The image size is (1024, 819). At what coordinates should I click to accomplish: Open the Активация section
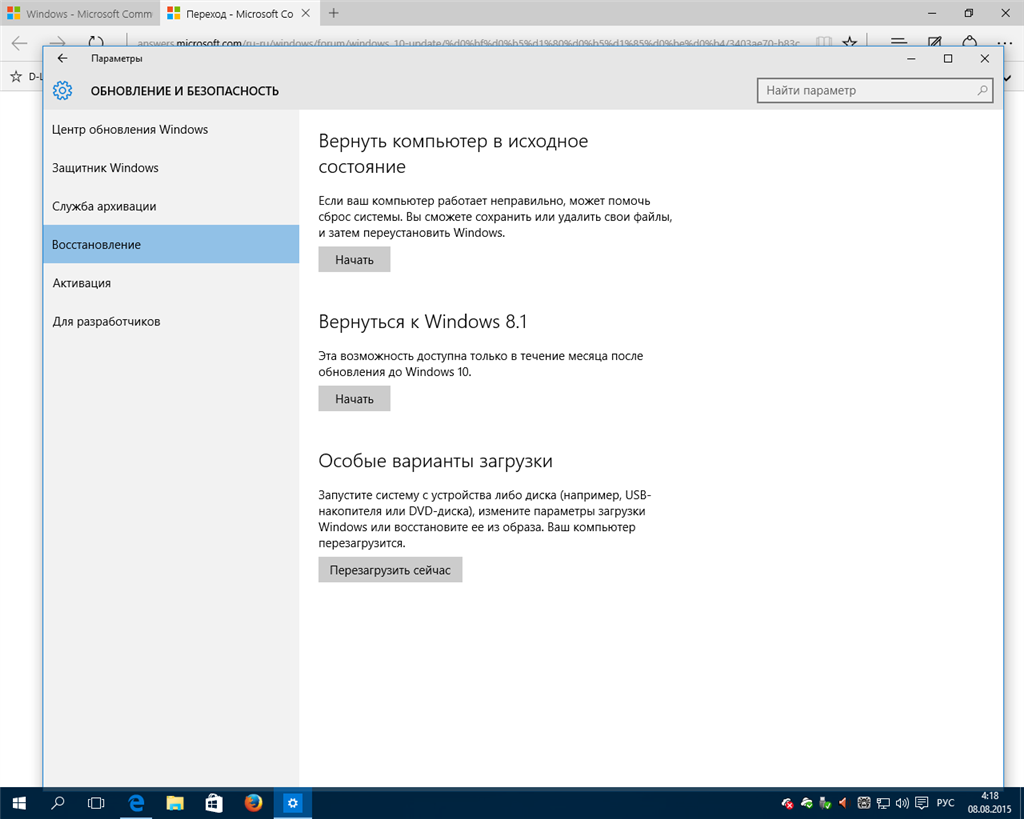171,283
